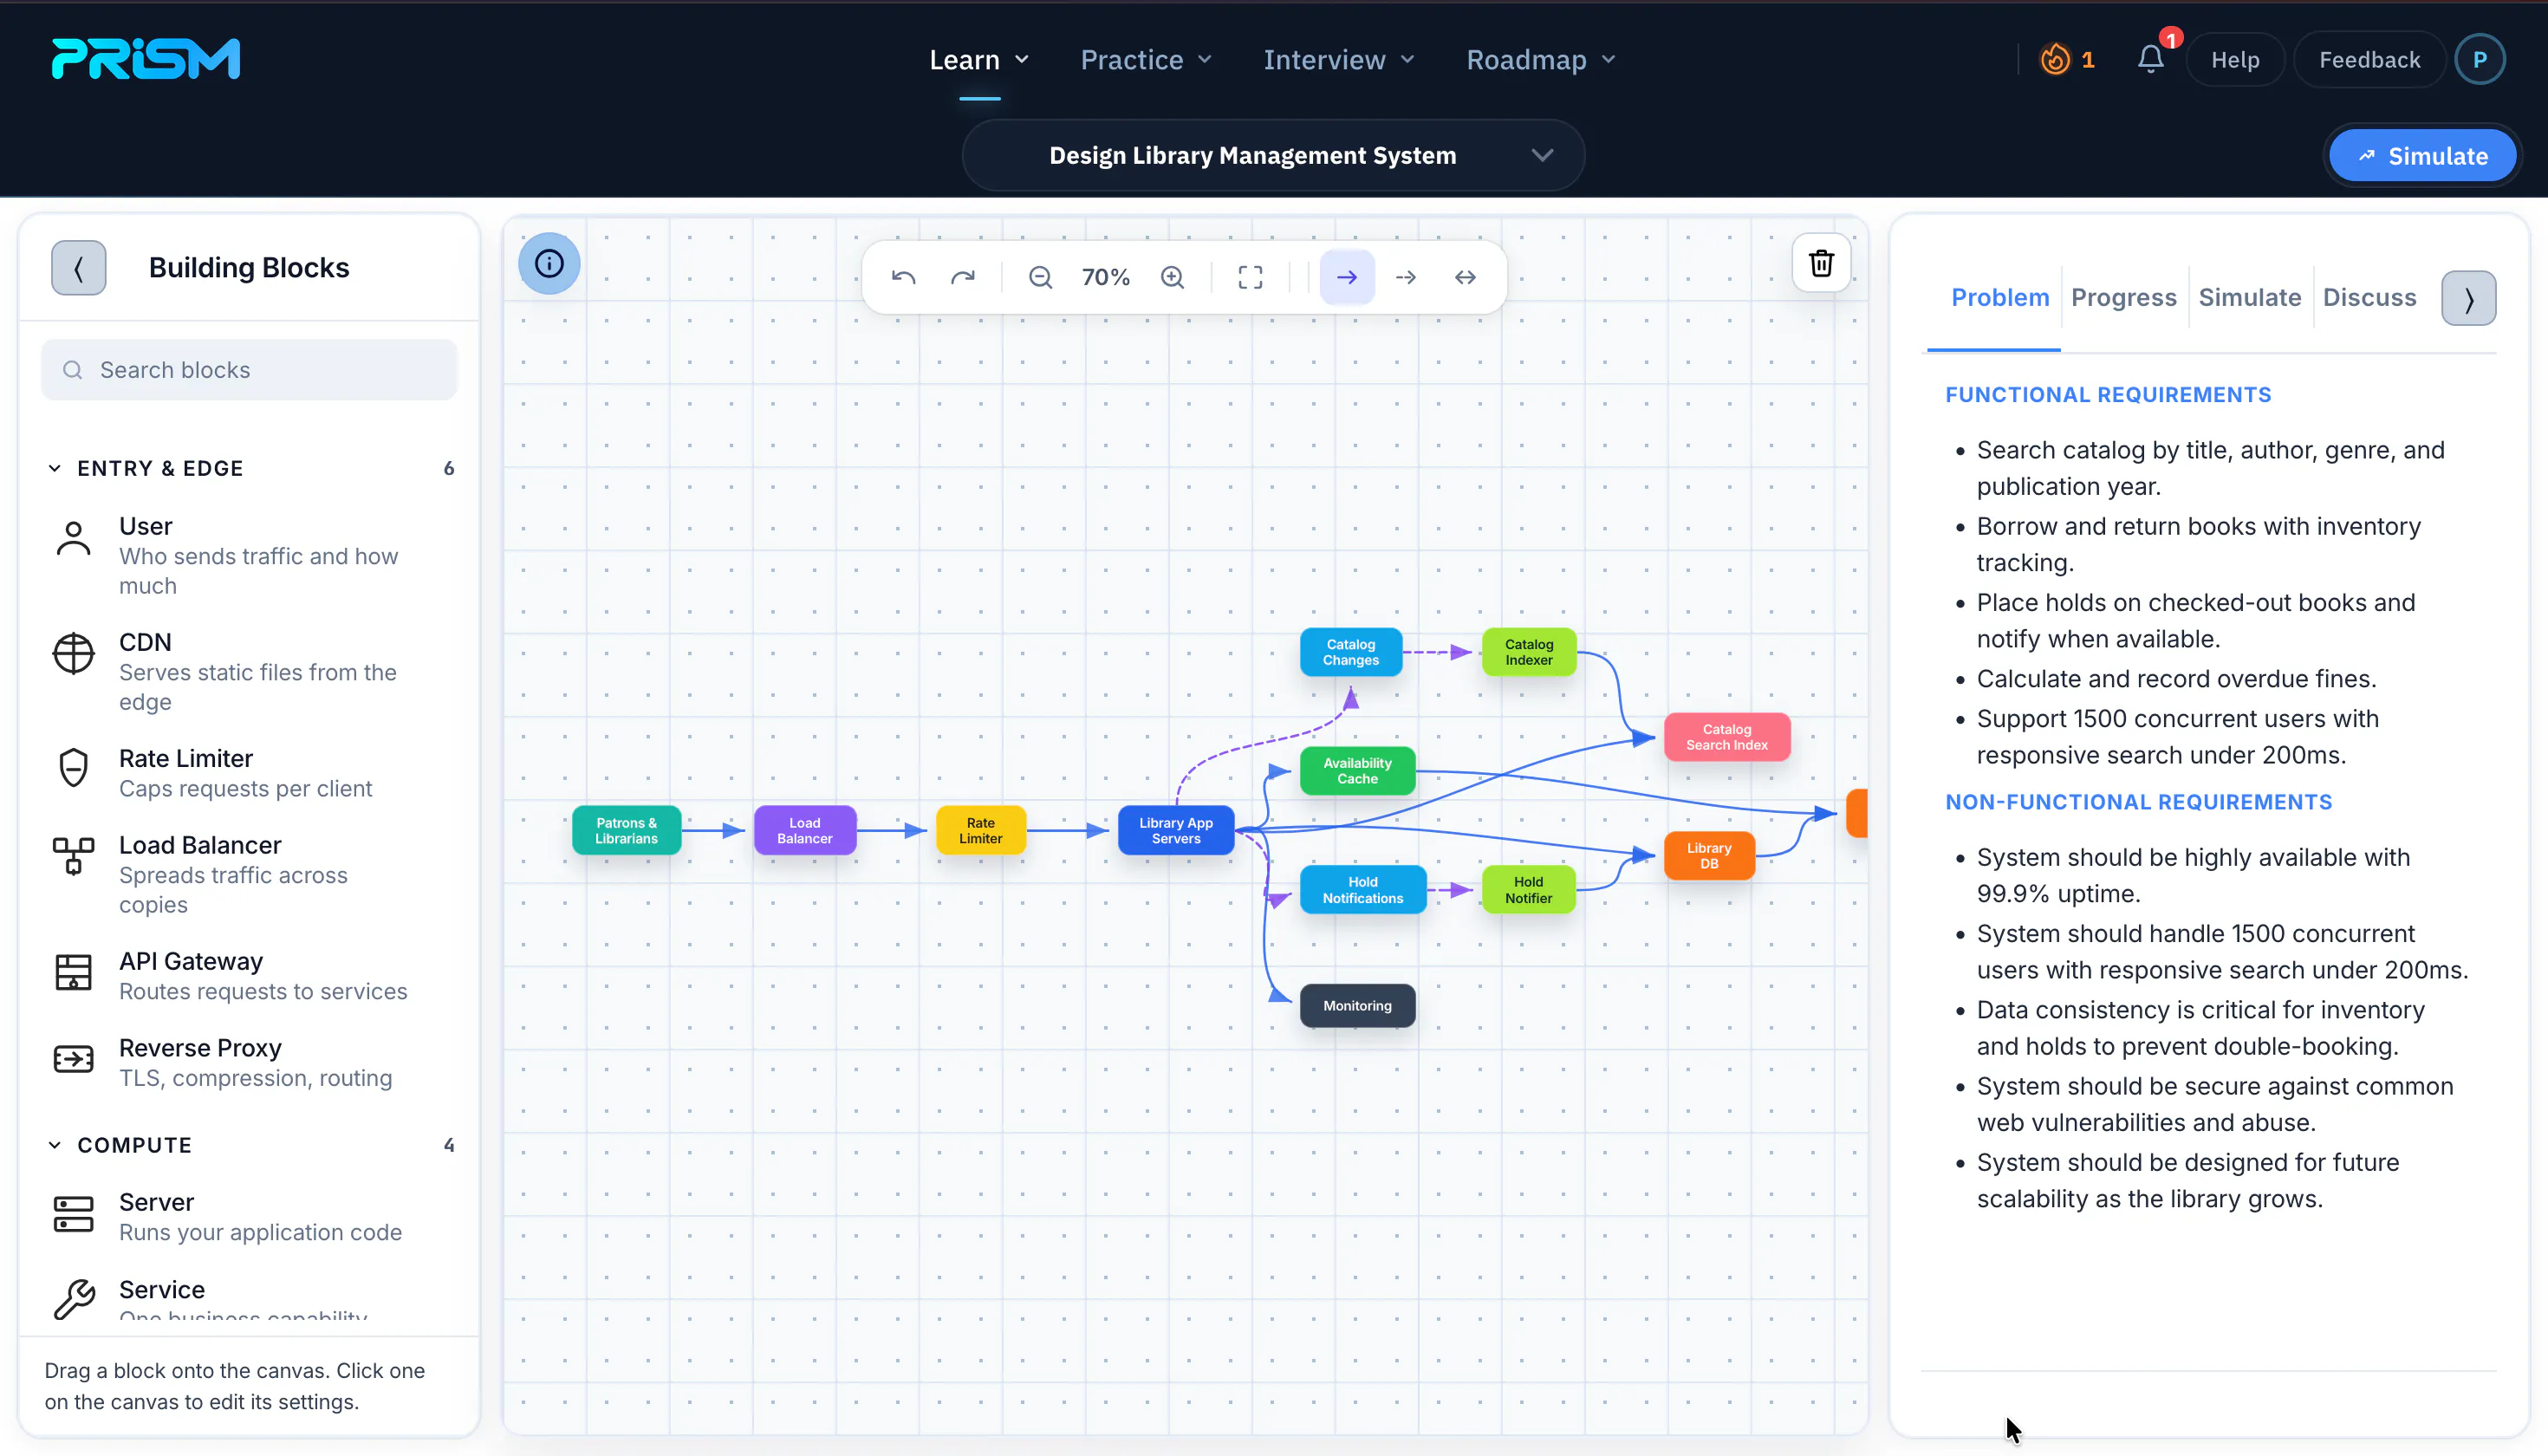Click the streak flame icon
Image resolution: width=2548 pixels, height=1456 pixels.
point(2055,60)
